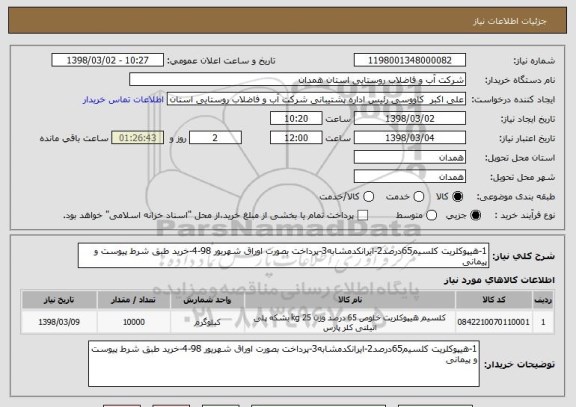Click the استان محل تحویل field
This screenshot has height=407, width=576.
410,157
